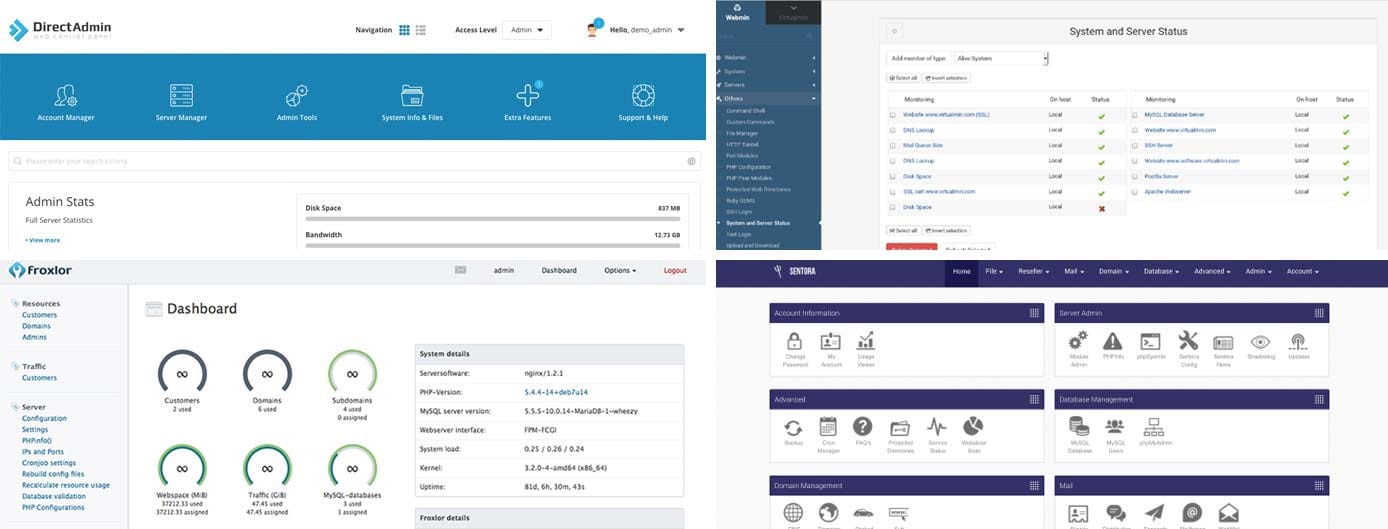Click the Disk Space usage bar in DirectAdmin
The height and width of the screenshot is (529, 1388).
tap(493, 218)
